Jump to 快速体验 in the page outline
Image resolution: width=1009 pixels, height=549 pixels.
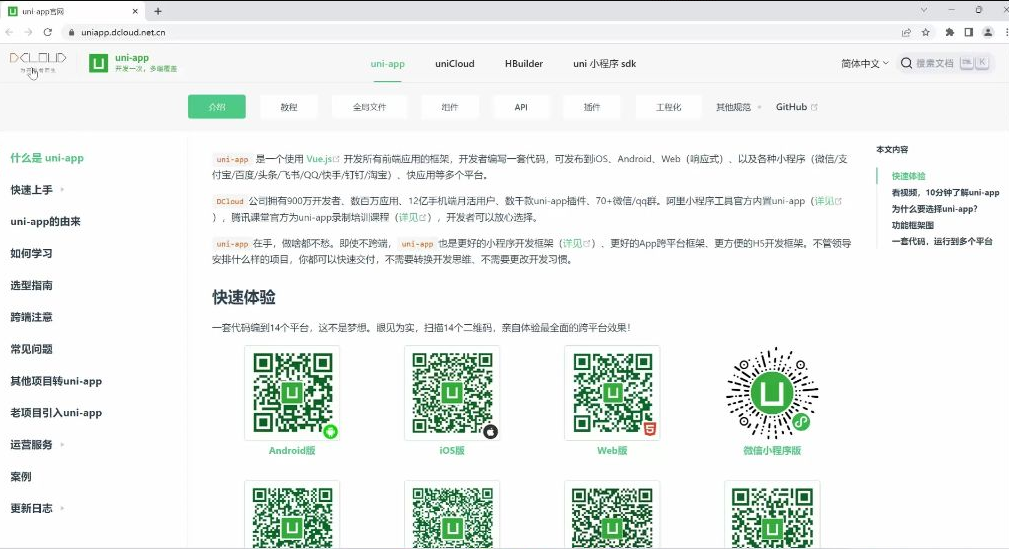click(x=908, y=176)
